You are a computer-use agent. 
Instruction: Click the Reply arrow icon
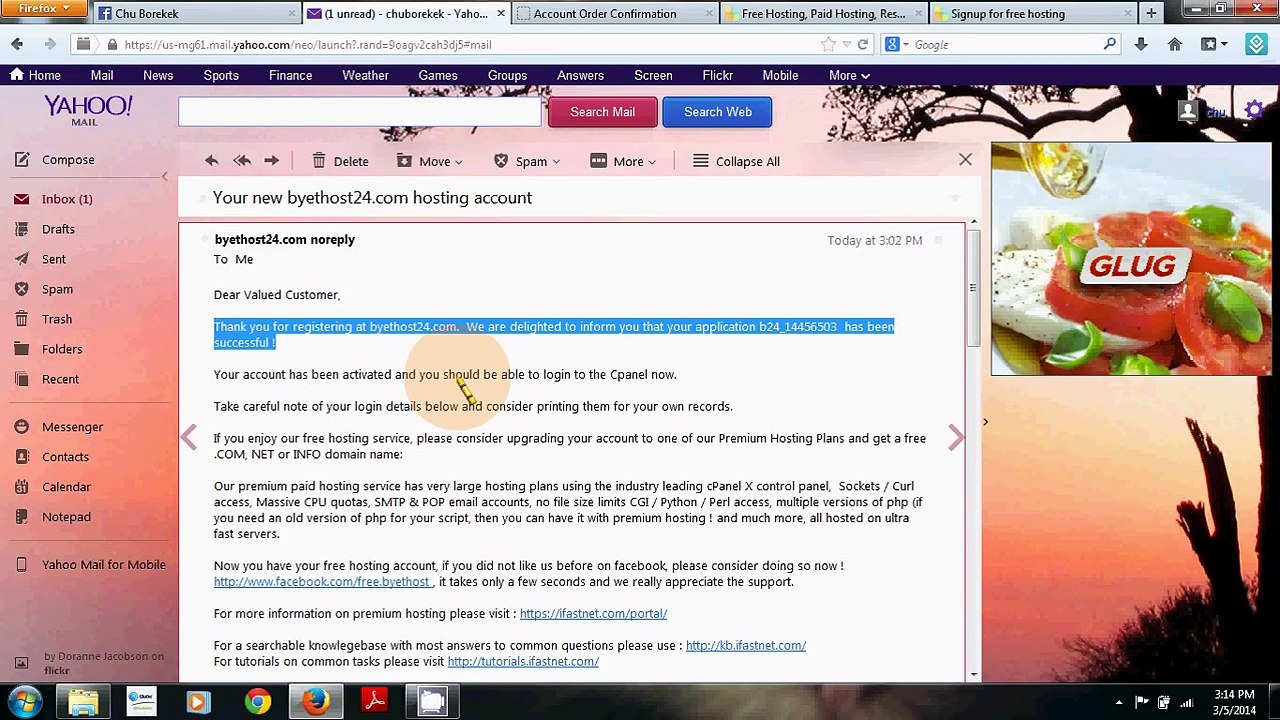(211, 161)
